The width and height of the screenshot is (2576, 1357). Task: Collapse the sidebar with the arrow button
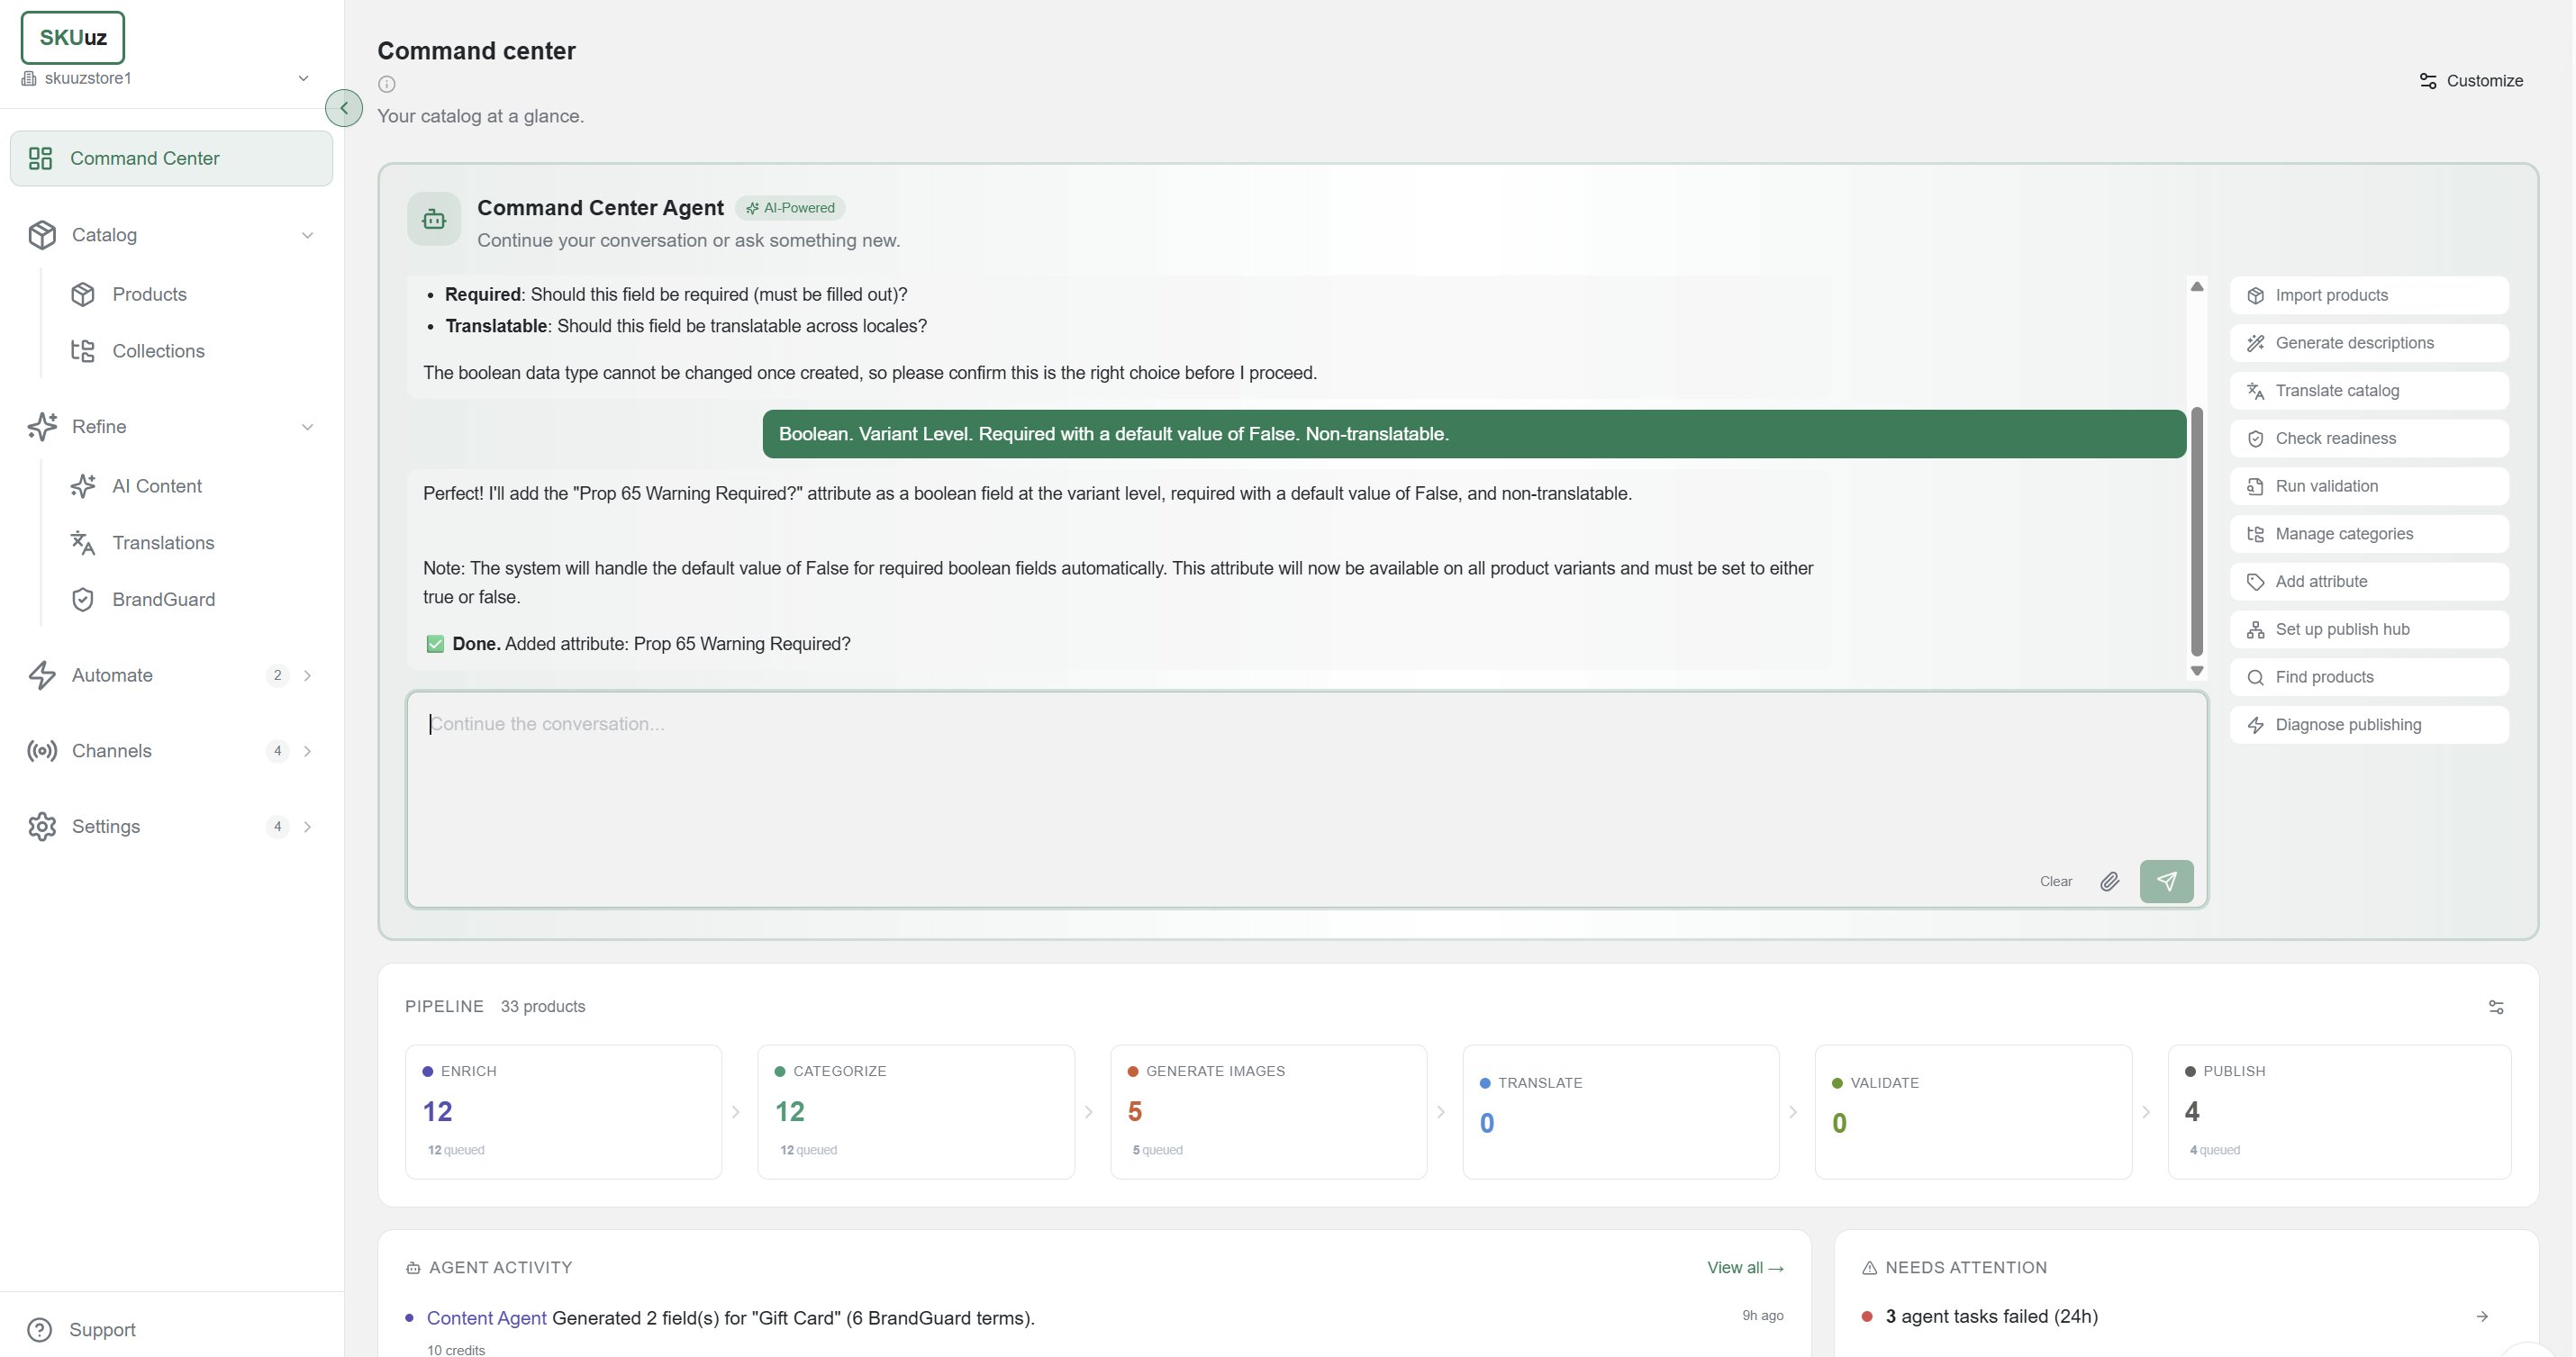[344, 108]
